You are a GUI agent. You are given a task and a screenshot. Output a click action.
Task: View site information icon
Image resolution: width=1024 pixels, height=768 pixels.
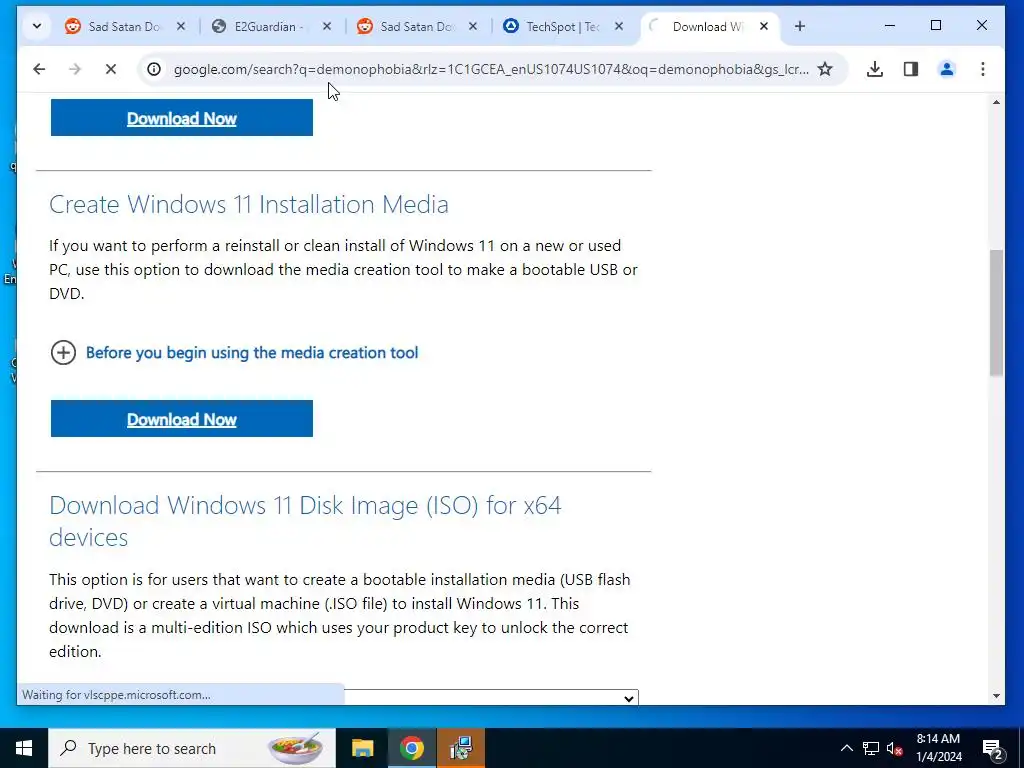154,69
